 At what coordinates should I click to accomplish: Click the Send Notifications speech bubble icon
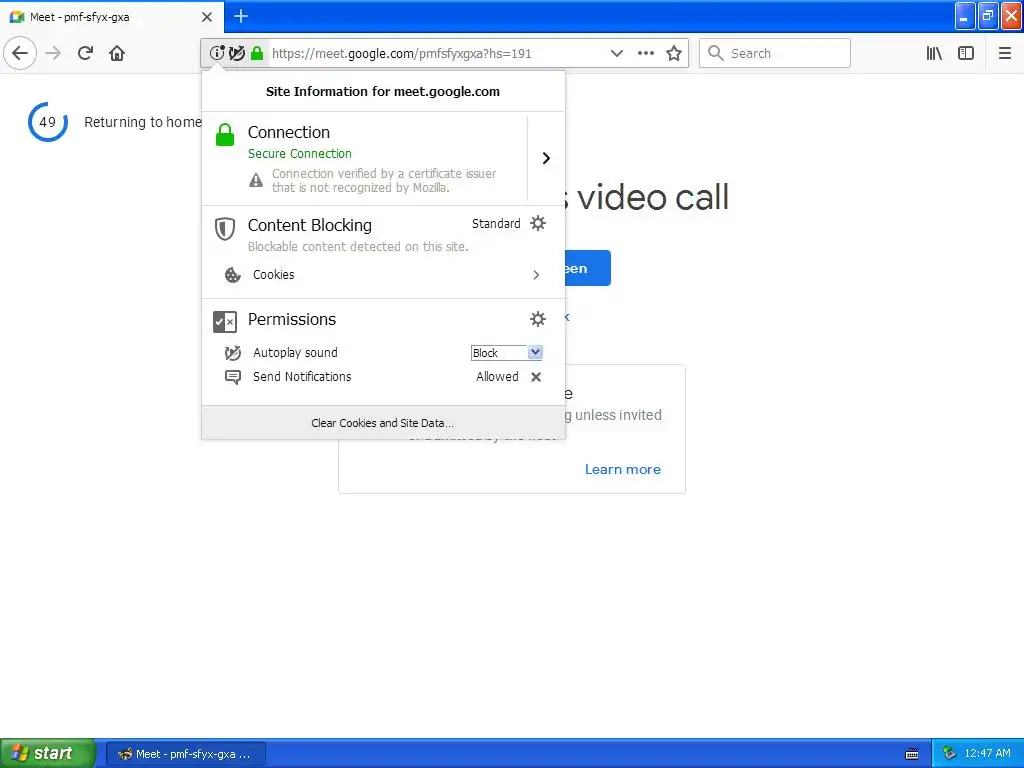pyautogui.click(x=232, y=377)
